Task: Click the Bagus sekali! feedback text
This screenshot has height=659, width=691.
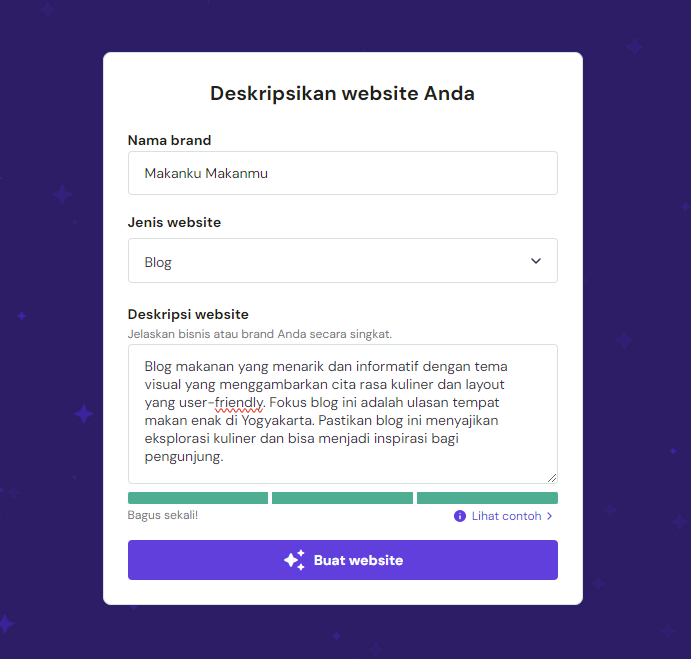Action: (x=163, y=516)
